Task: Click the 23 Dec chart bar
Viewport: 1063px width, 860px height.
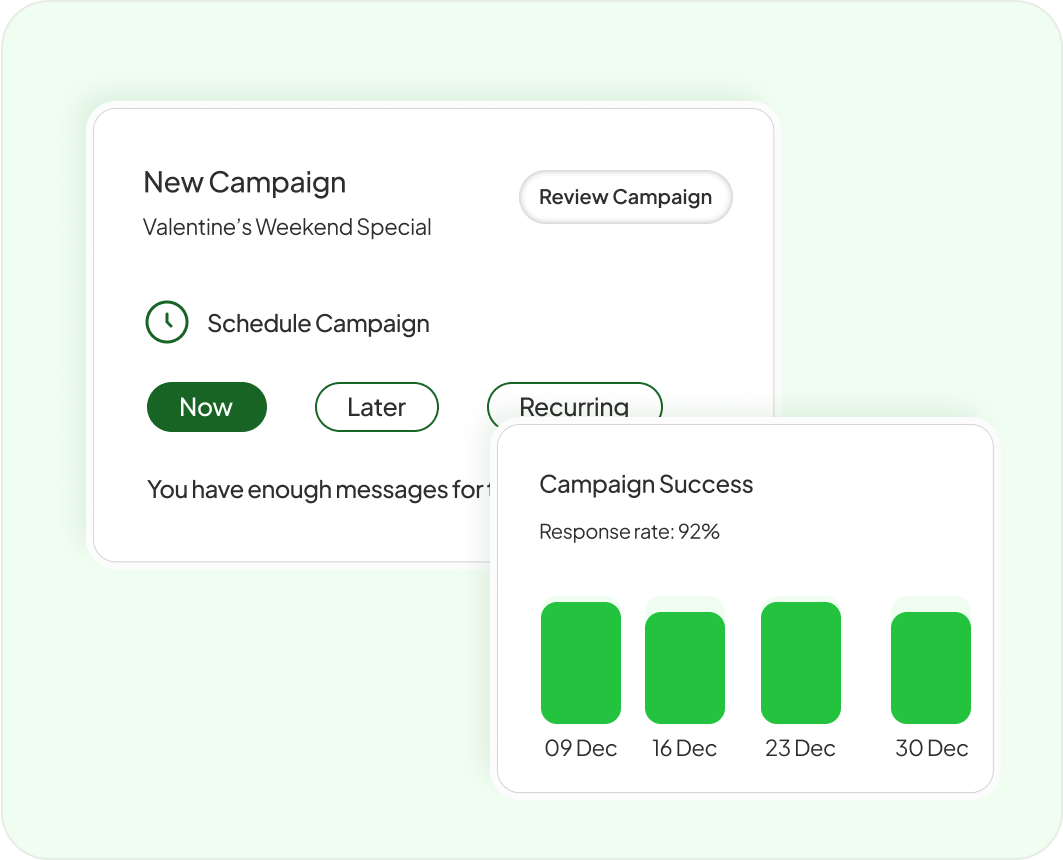Action: click(801, 663)
